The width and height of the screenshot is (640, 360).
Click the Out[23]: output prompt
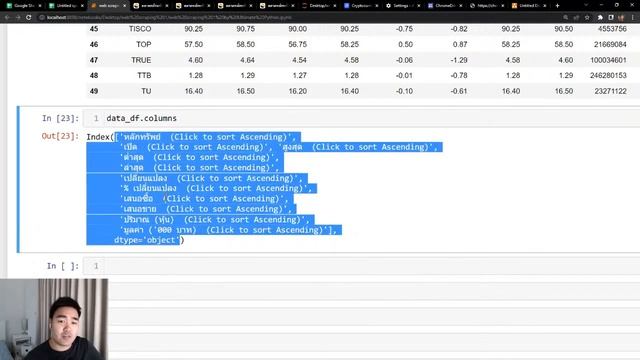[x=60, y=136]
